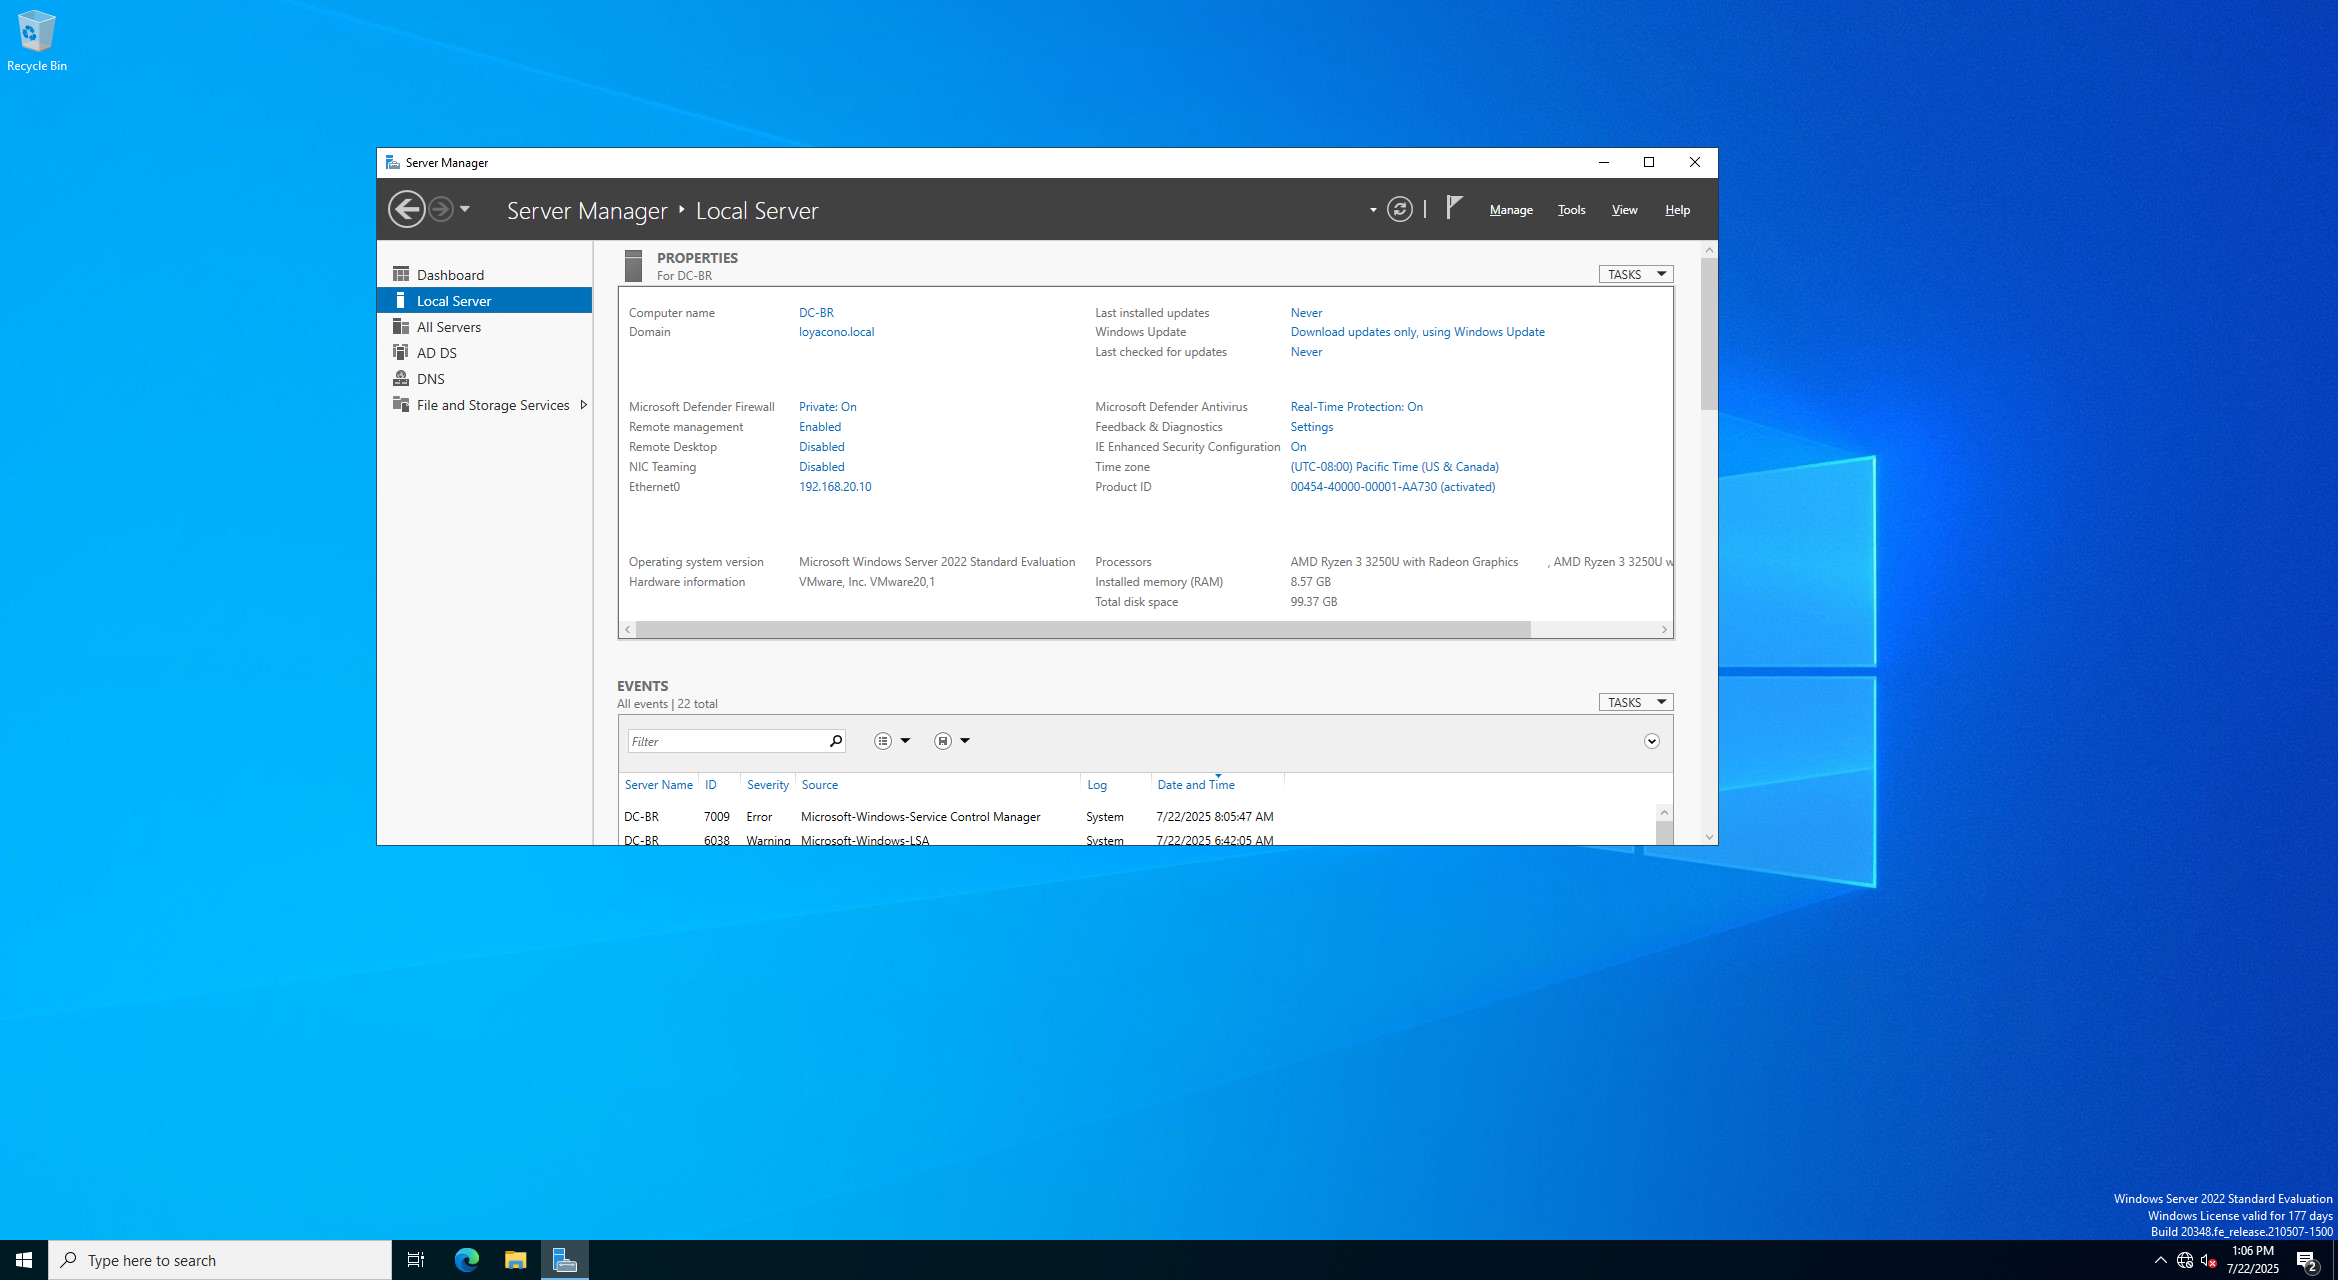Click the main vertical scrollbar thumb
Image resolution: width=2338 pixels, height=1280 pixels.
point(1709,333)
